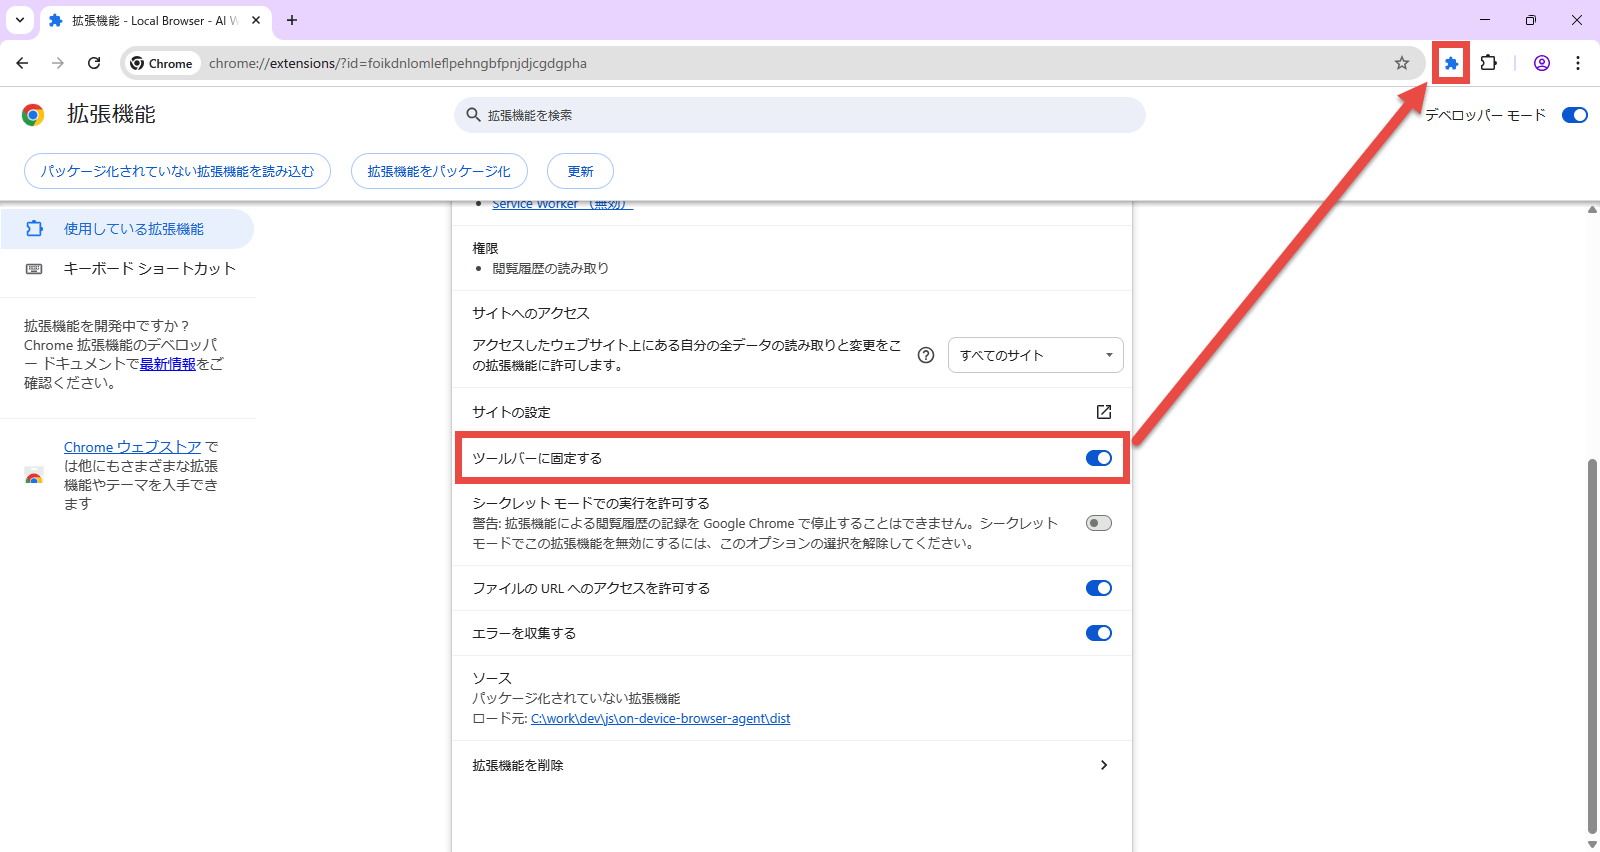Click パッケージ化されていない拡張機能を読み込む button
This screenshot has width=1600, height=852.
177,171
